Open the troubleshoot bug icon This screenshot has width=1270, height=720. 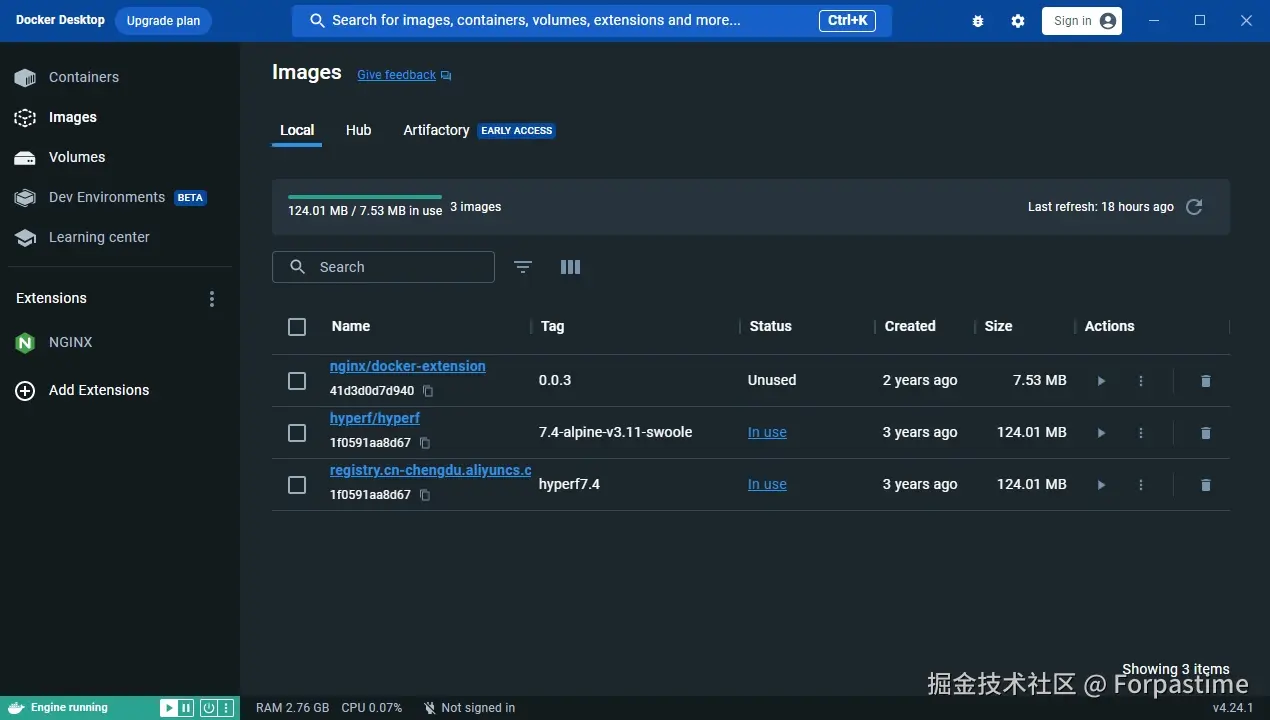tap(978, 21)
